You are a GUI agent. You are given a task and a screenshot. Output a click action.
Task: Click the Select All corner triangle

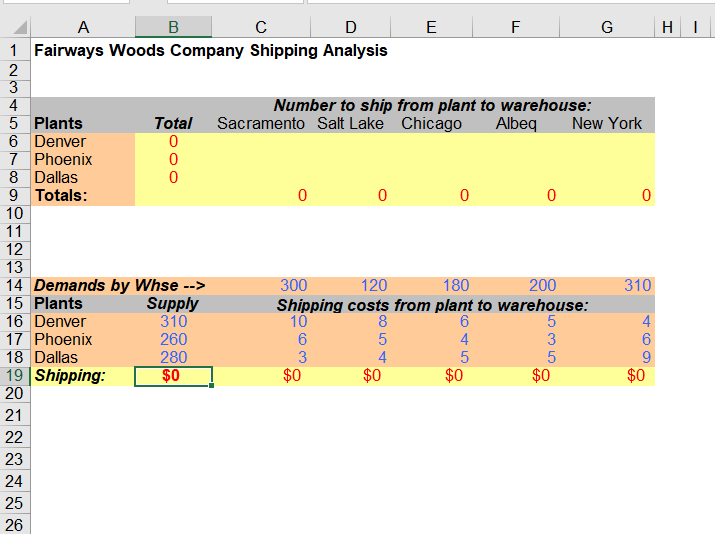point(20,27)
